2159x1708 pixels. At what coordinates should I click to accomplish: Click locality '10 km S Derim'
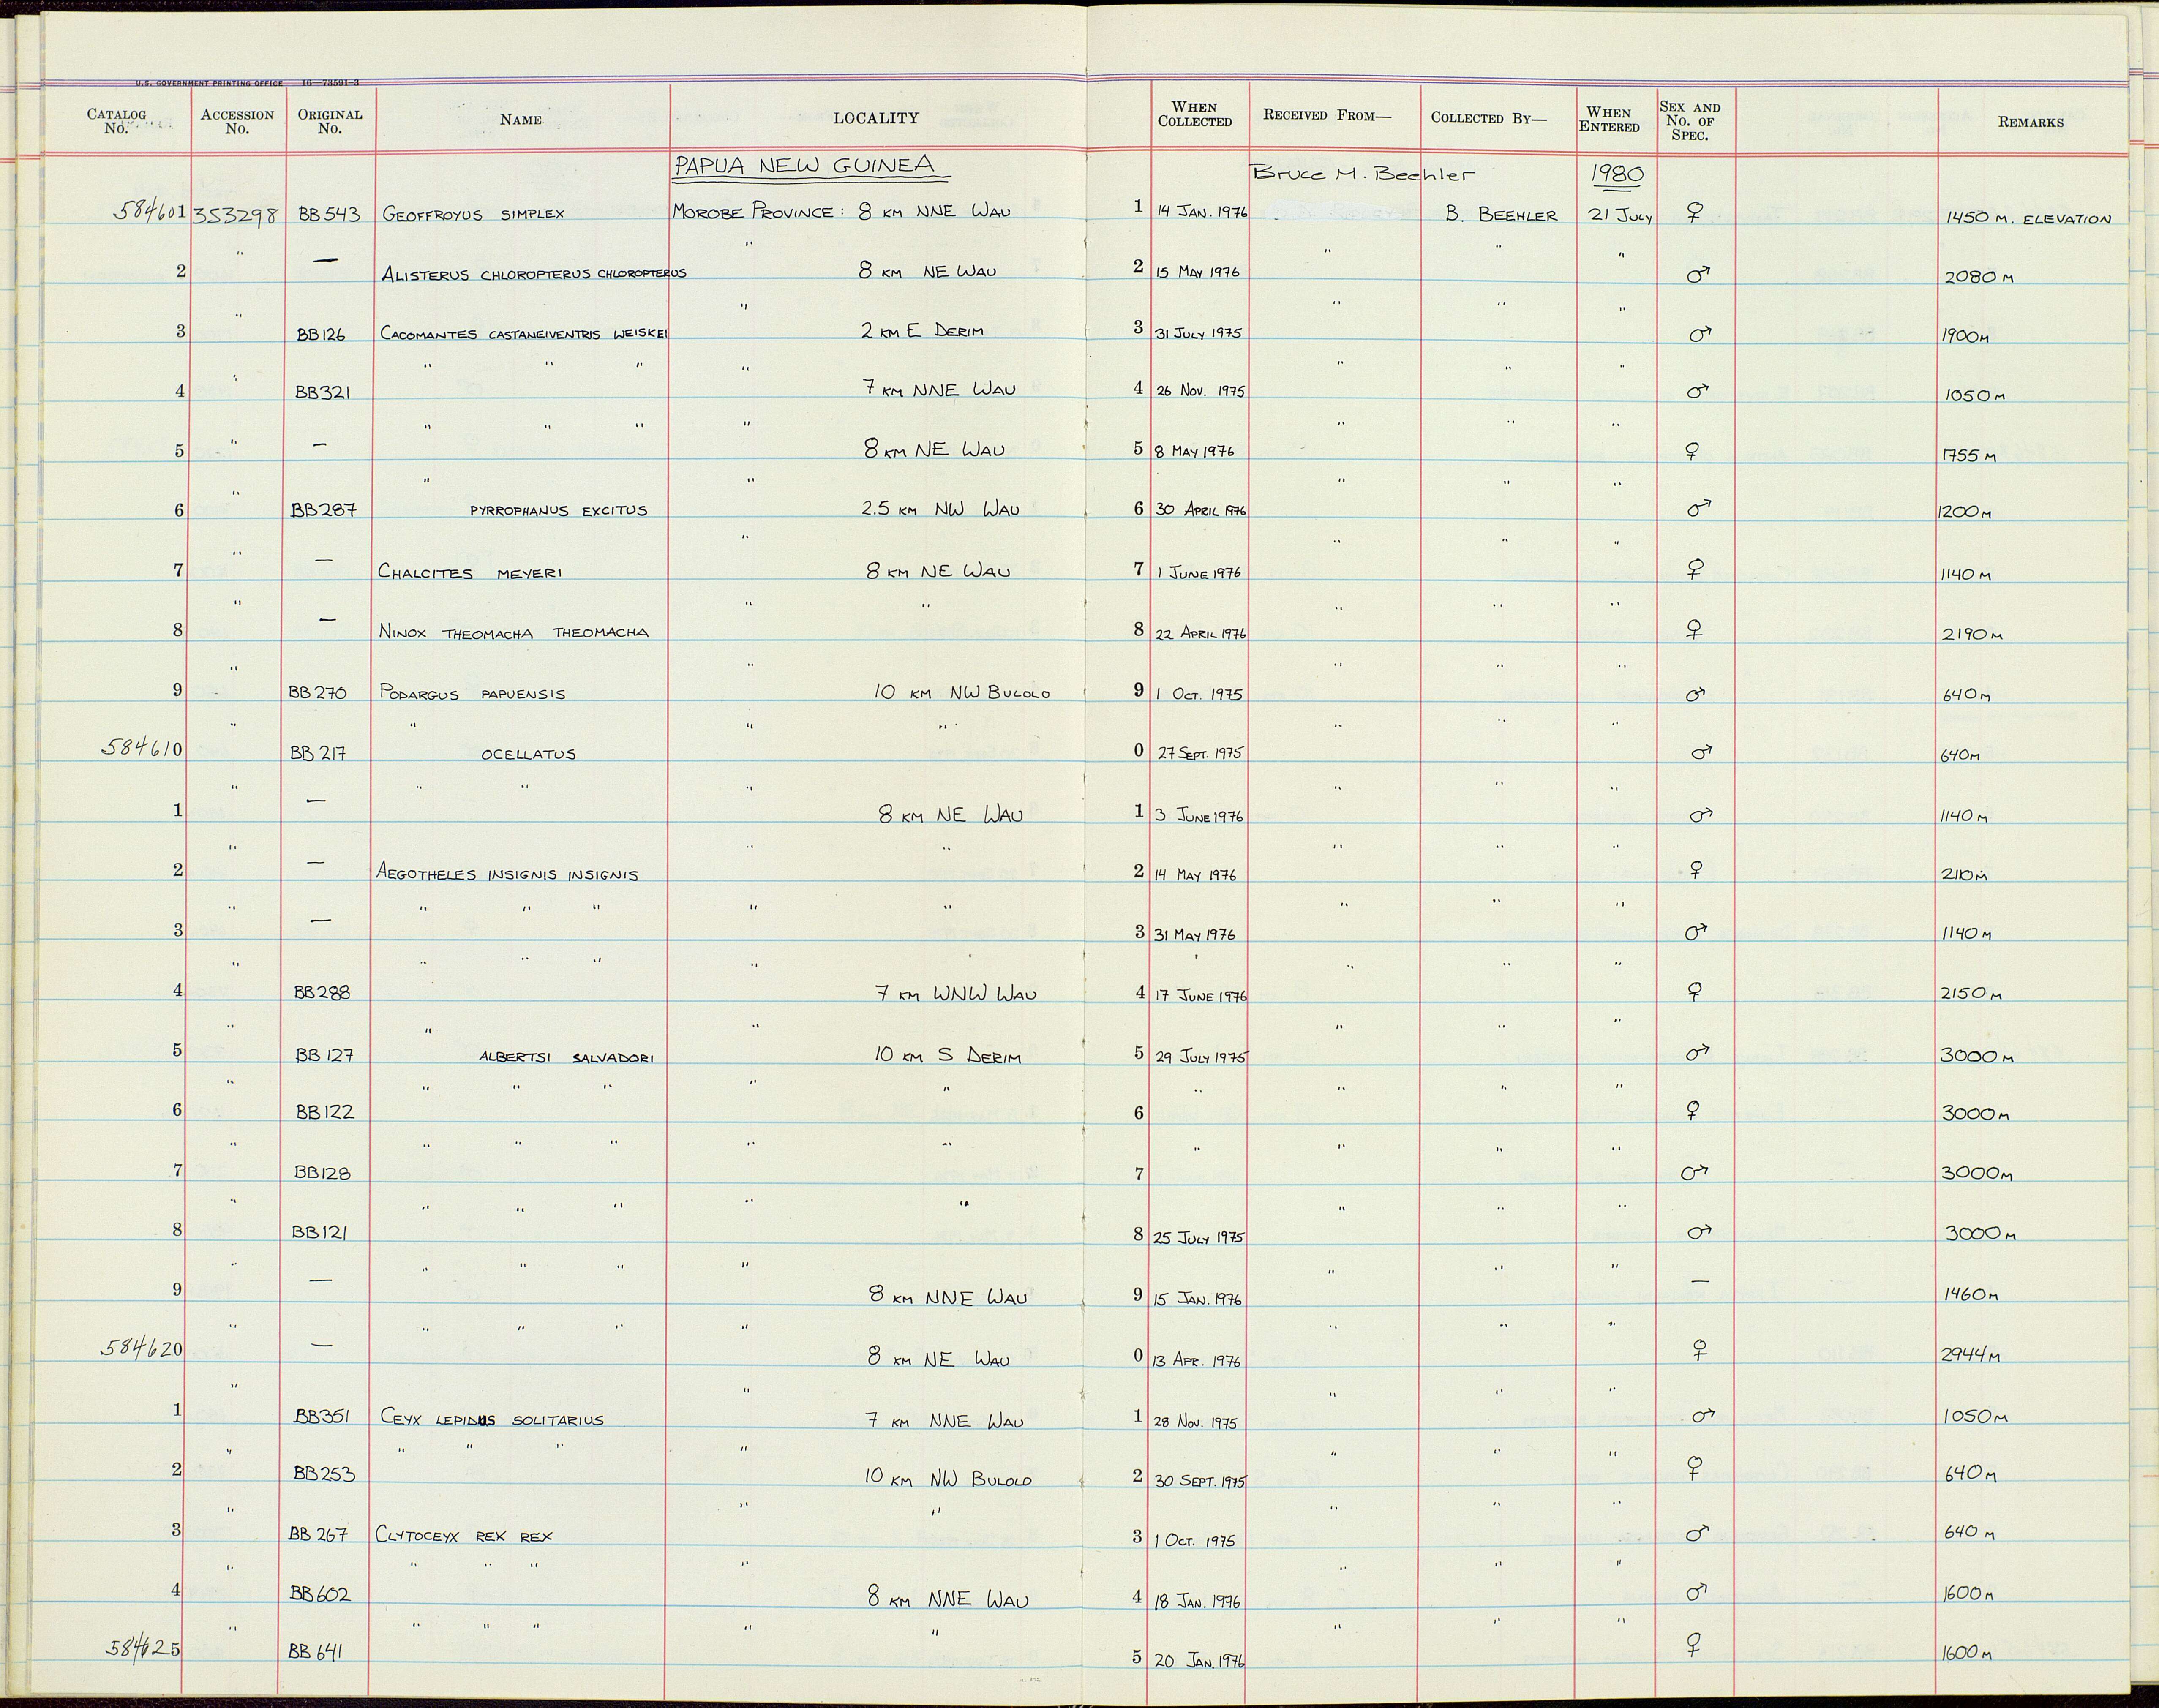pos(948,1055)
